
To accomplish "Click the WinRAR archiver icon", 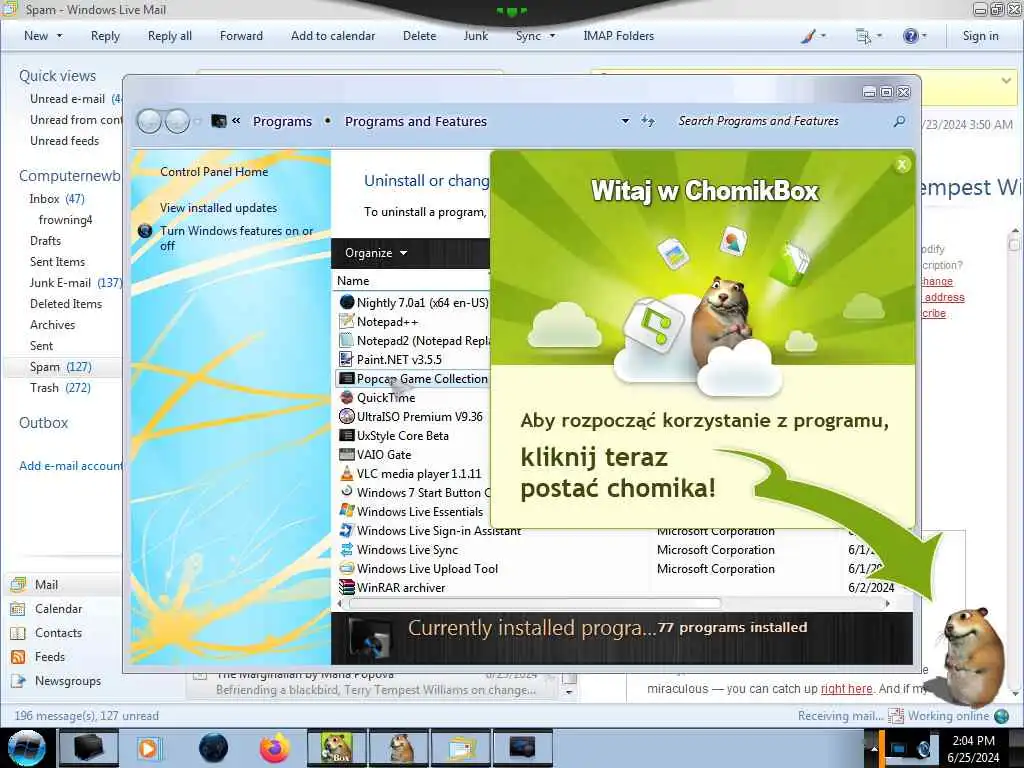I will 347,587.
